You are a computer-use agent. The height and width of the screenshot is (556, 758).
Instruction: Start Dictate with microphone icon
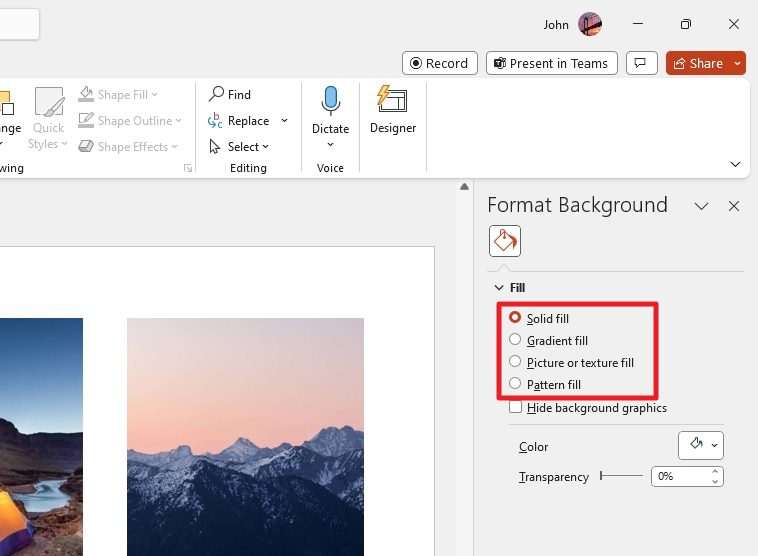click(330, 109)
